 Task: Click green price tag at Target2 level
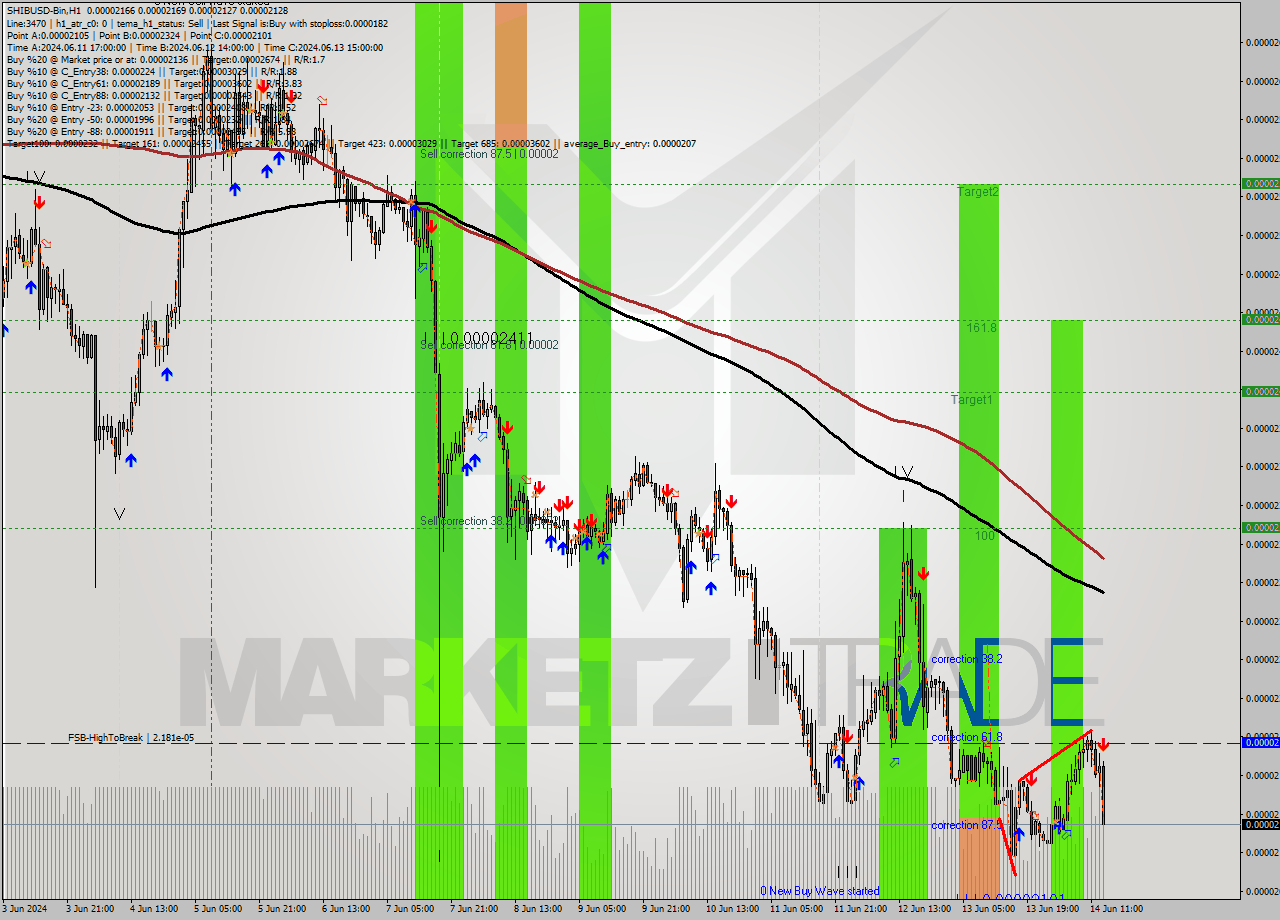tap(1260, 184)
